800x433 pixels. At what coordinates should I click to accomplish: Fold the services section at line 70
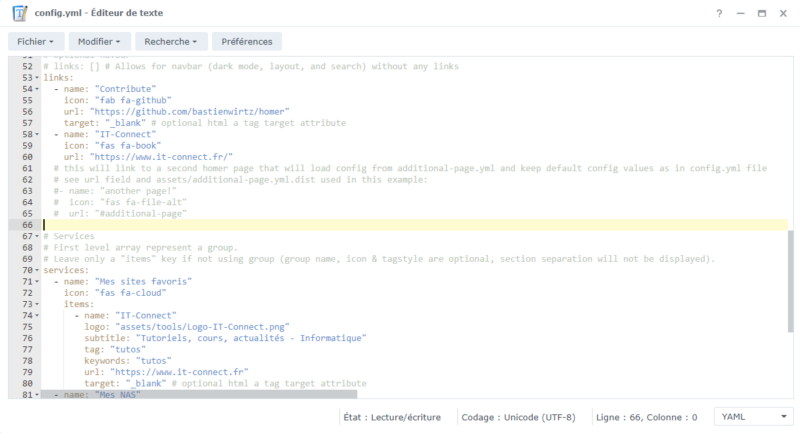click(37, 270)
